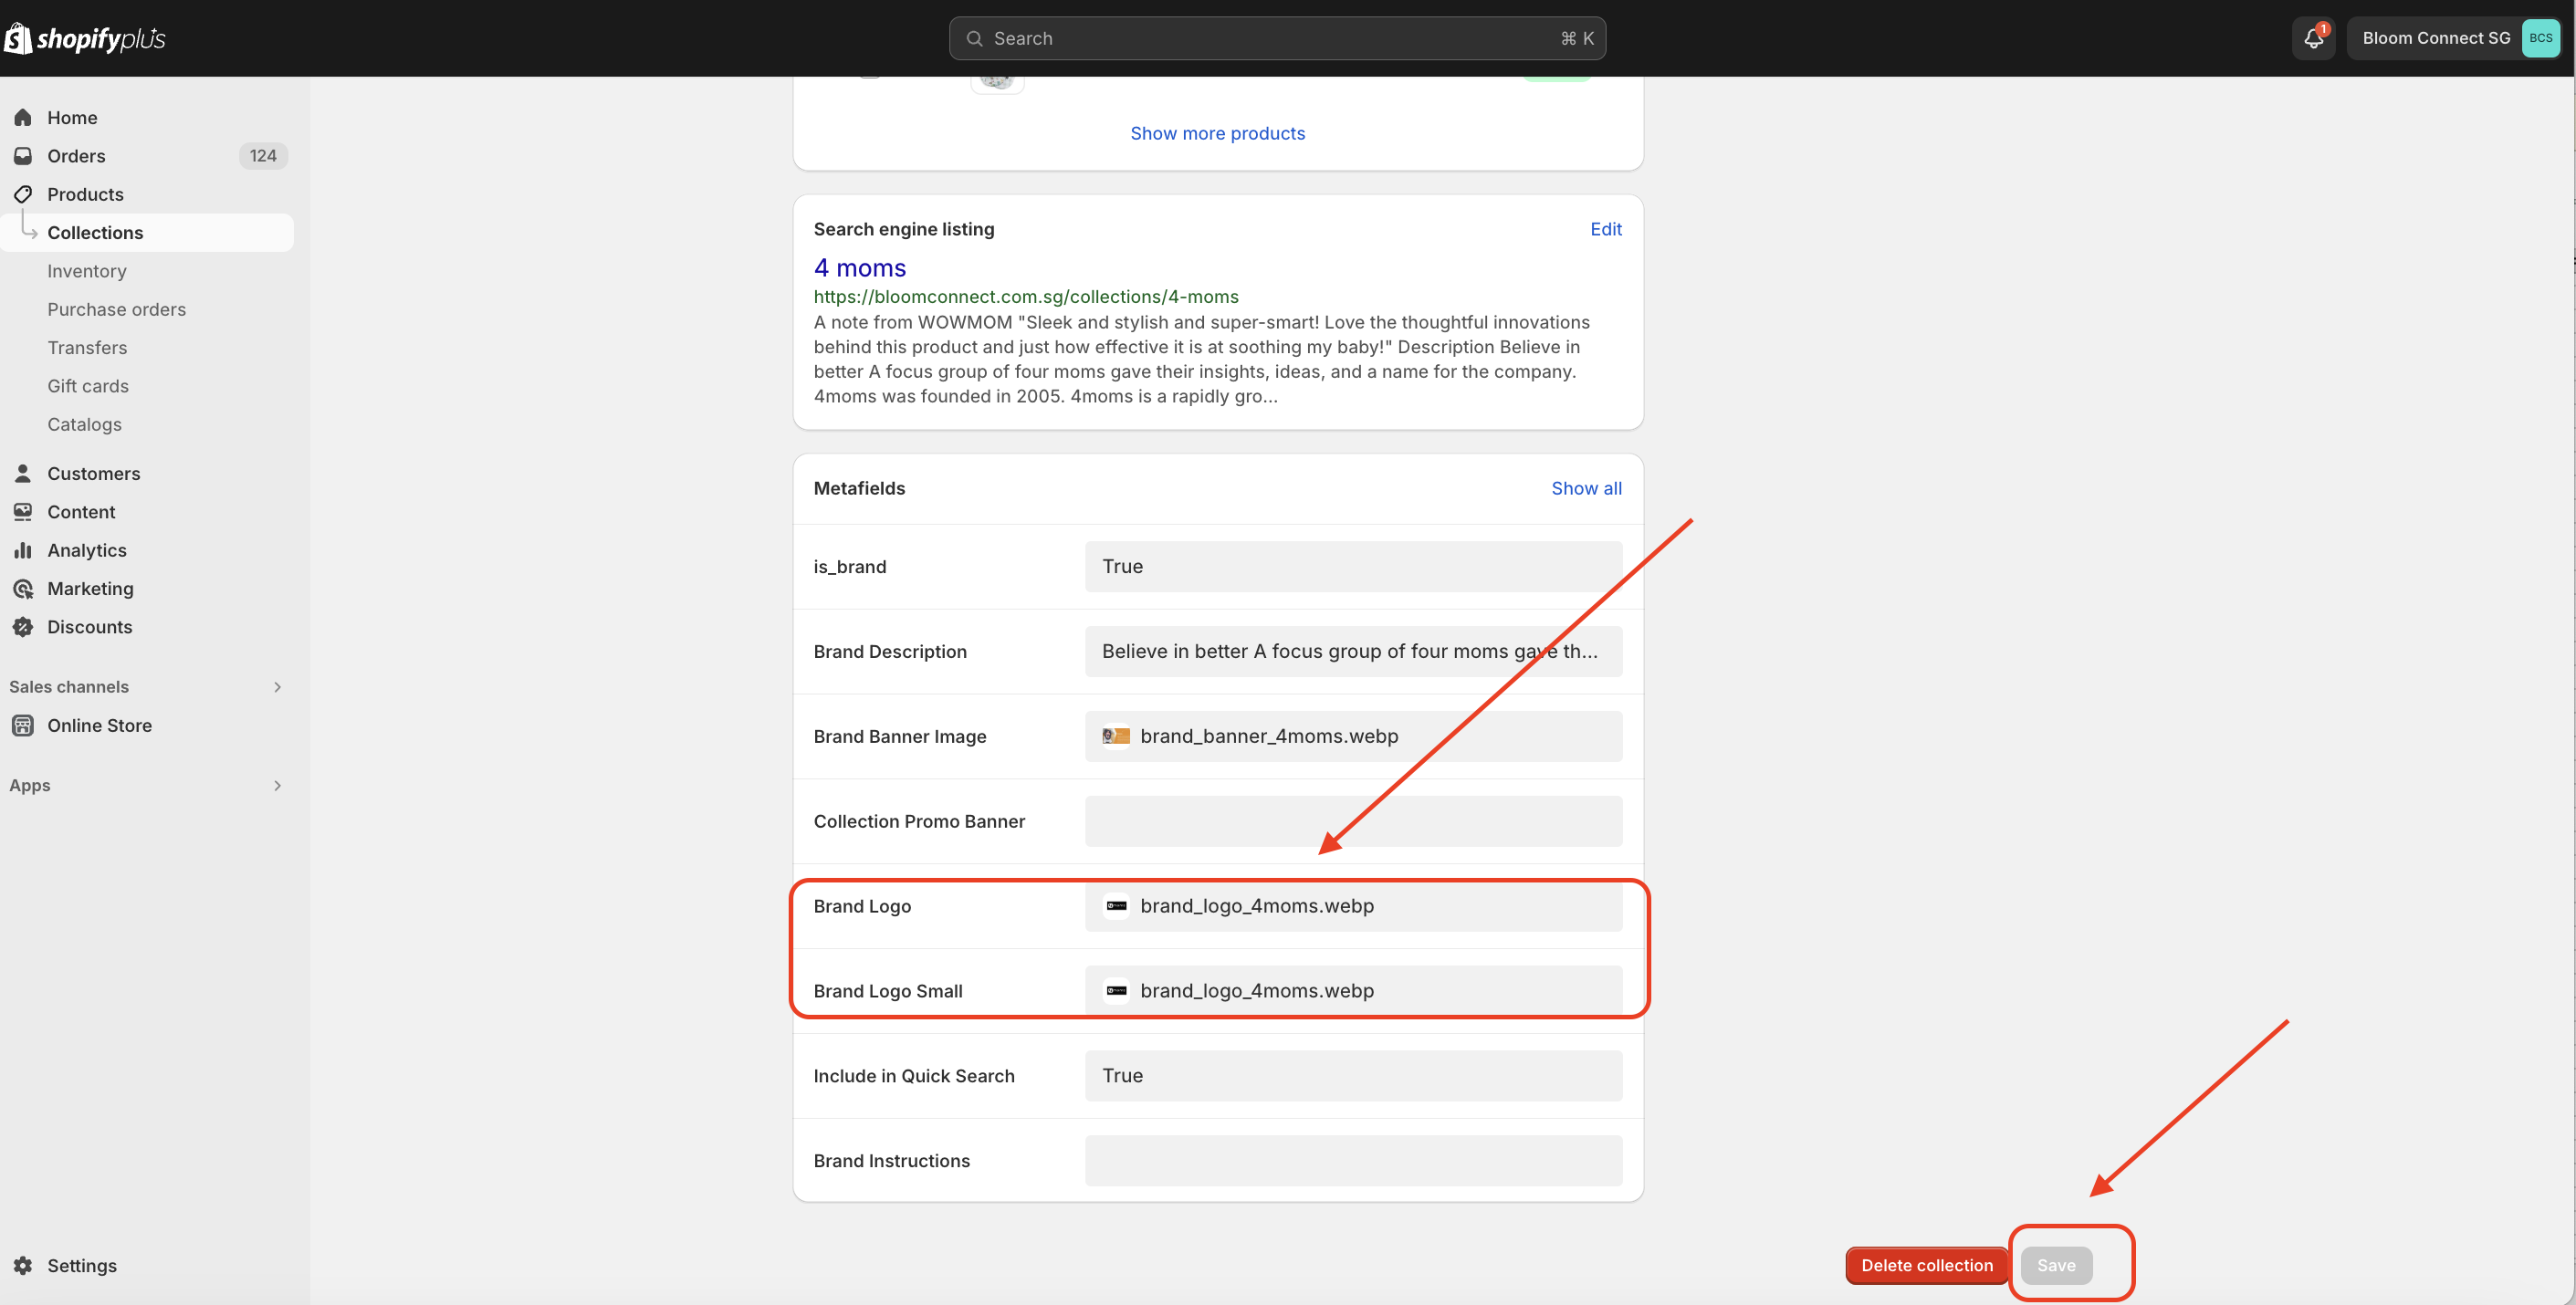The image size is (2576, 1305).
Task: Click the Online Store icon
Action: (x=23, y=725)
